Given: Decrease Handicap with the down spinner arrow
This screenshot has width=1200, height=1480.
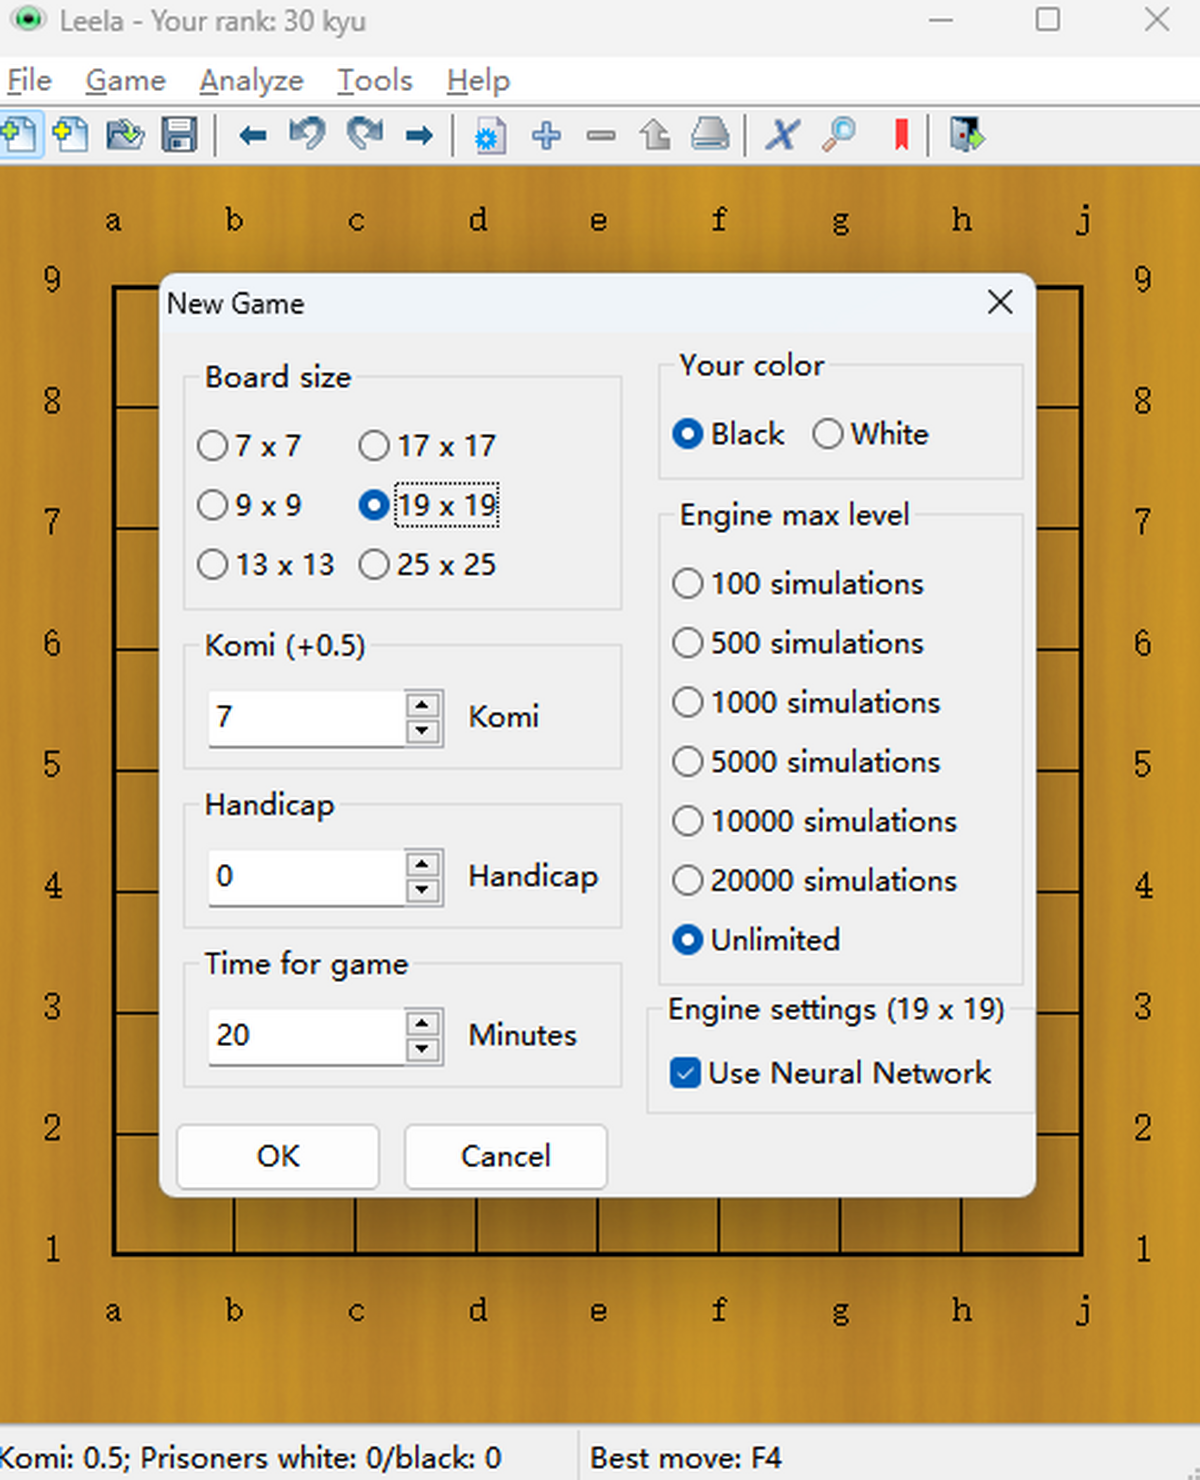Looking at the screenshot, I should coord(423,890).
